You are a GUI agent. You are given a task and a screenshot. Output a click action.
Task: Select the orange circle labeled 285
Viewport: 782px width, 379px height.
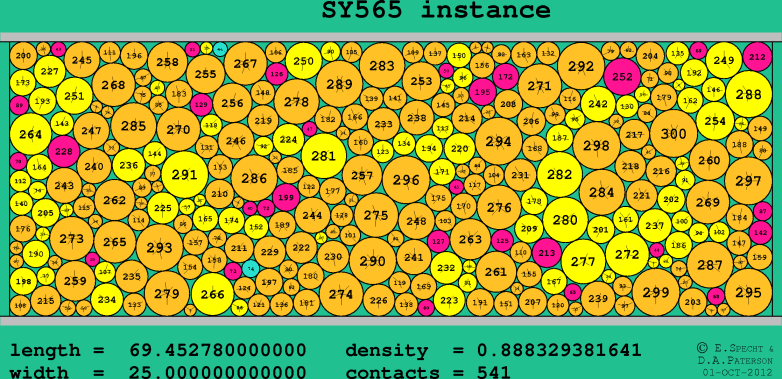point(134,126)
